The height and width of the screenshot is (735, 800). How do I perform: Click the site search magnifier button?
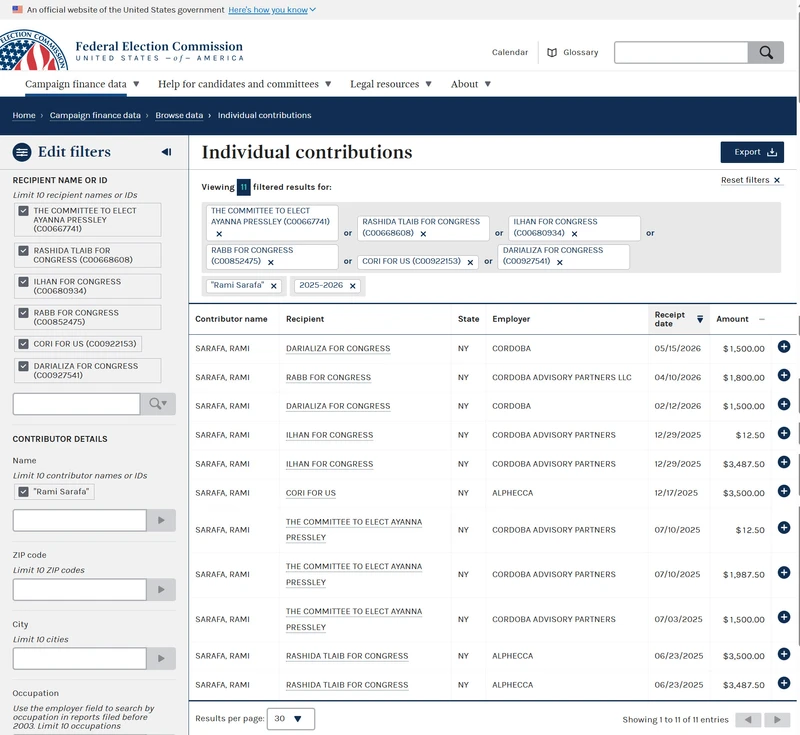765,53
